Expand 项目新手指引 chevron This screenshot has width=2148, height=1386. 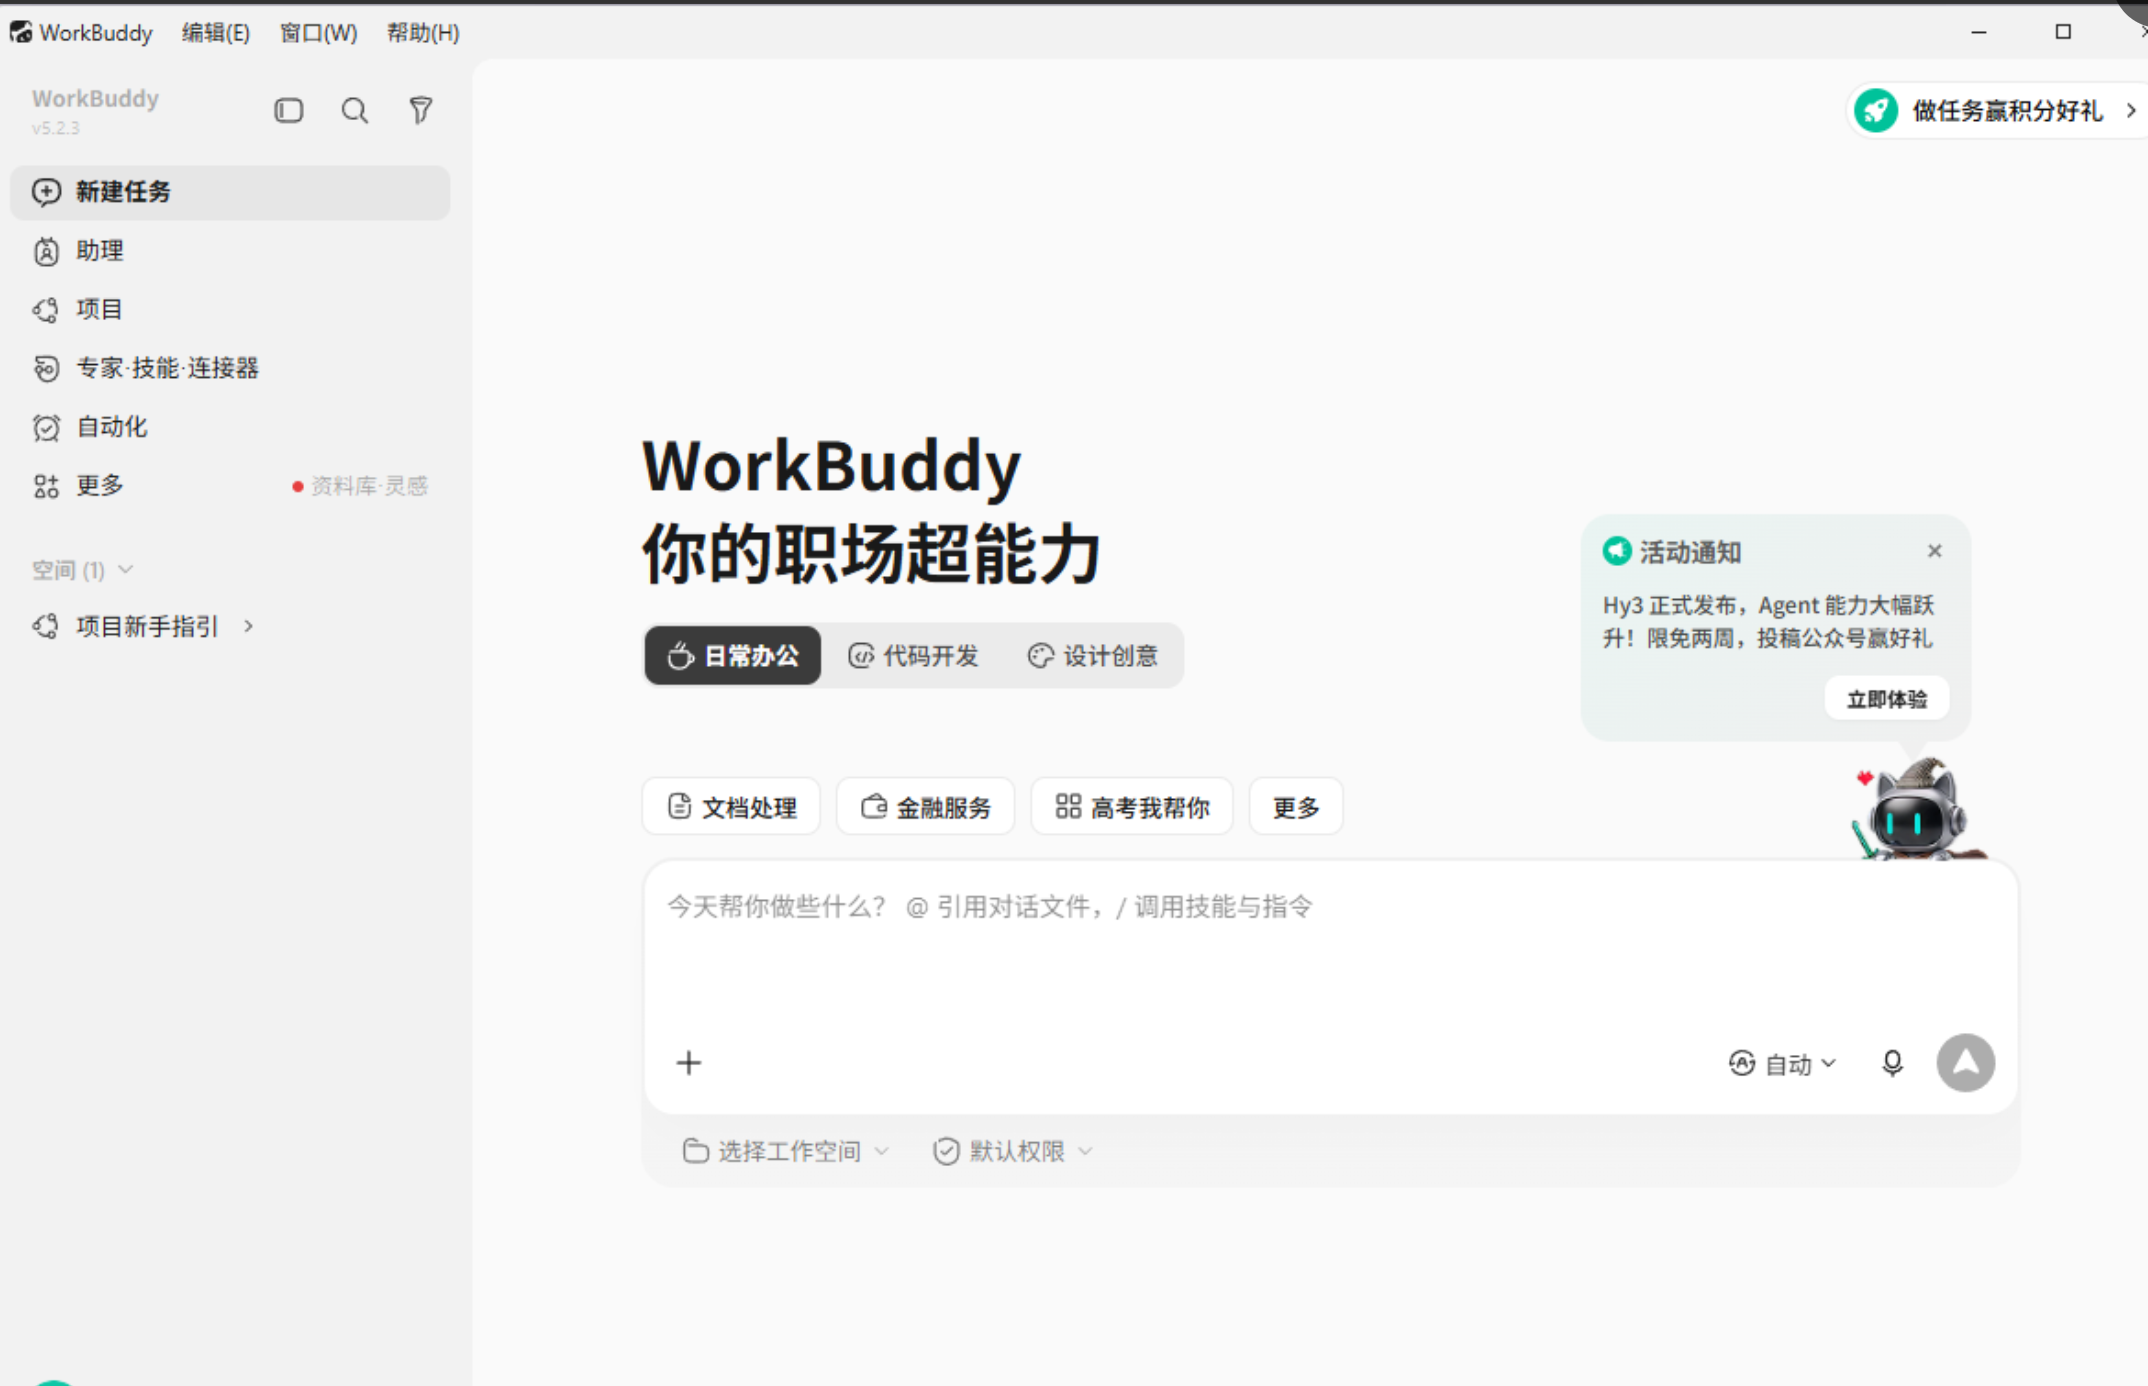click(x=248, y=626)
